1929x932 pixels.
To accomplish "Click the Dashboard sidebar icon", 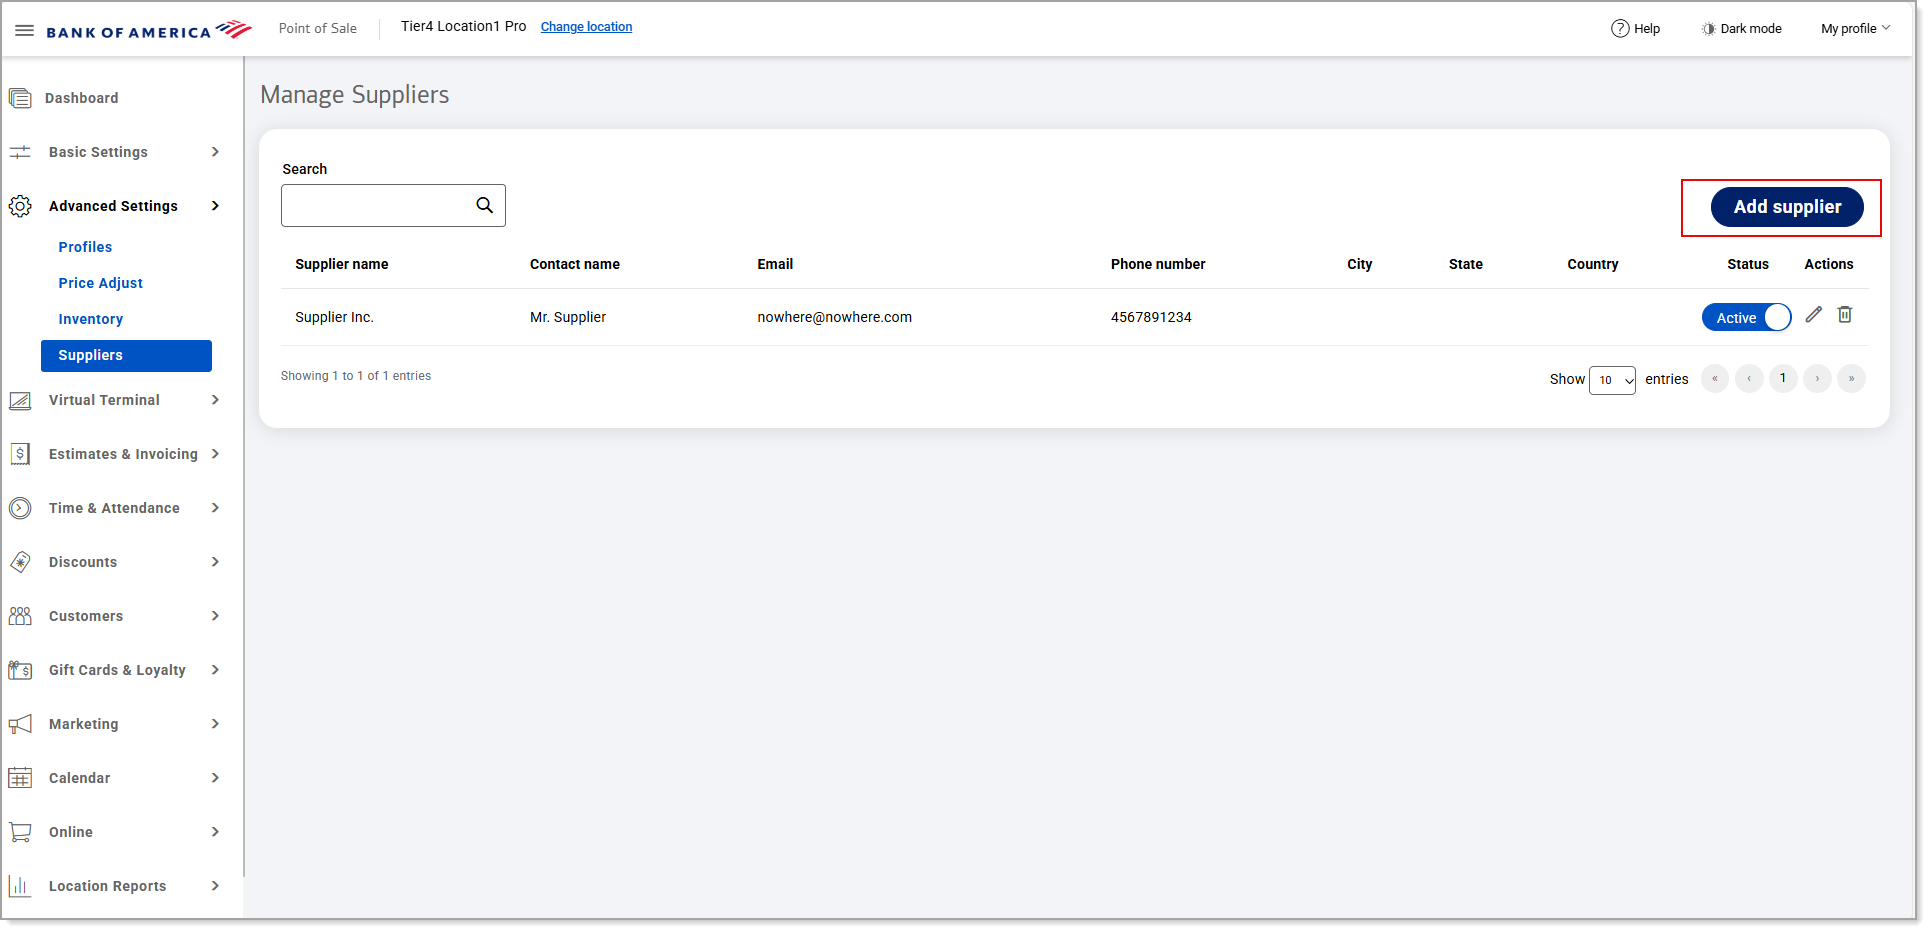I will click(x=20, y=98).
